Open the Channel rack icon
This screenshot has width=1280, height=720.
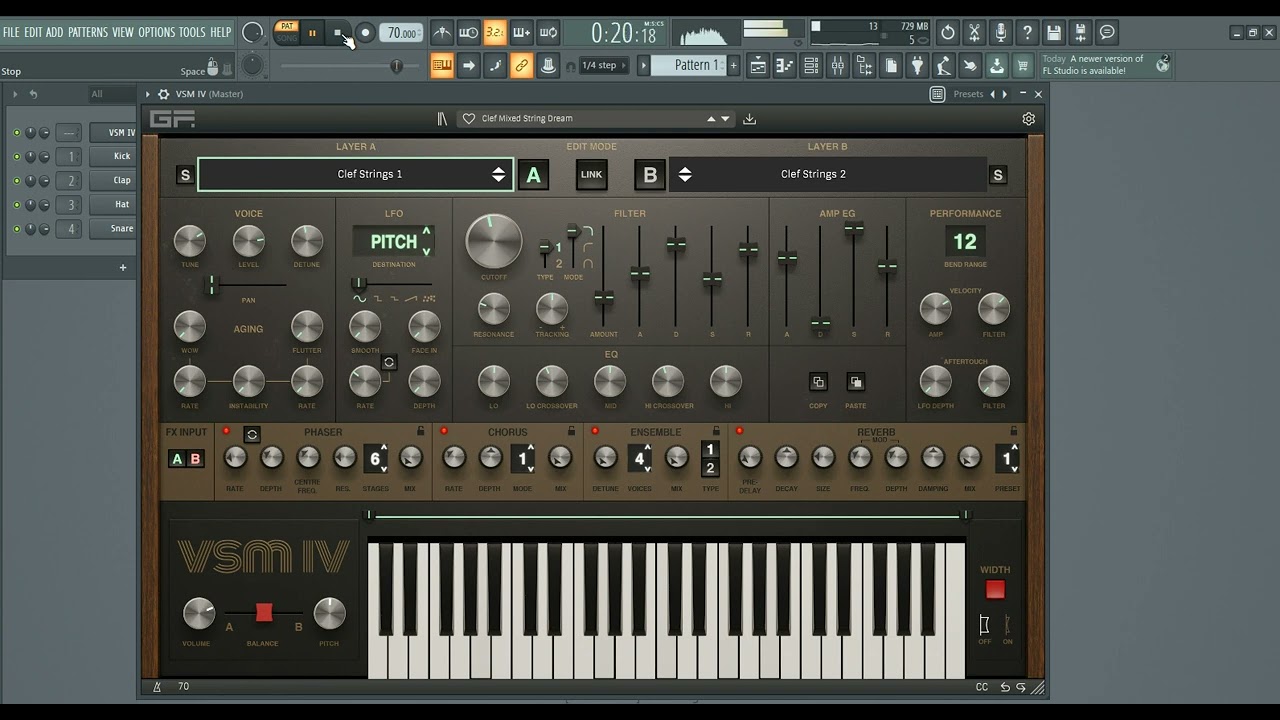[811, 66]
